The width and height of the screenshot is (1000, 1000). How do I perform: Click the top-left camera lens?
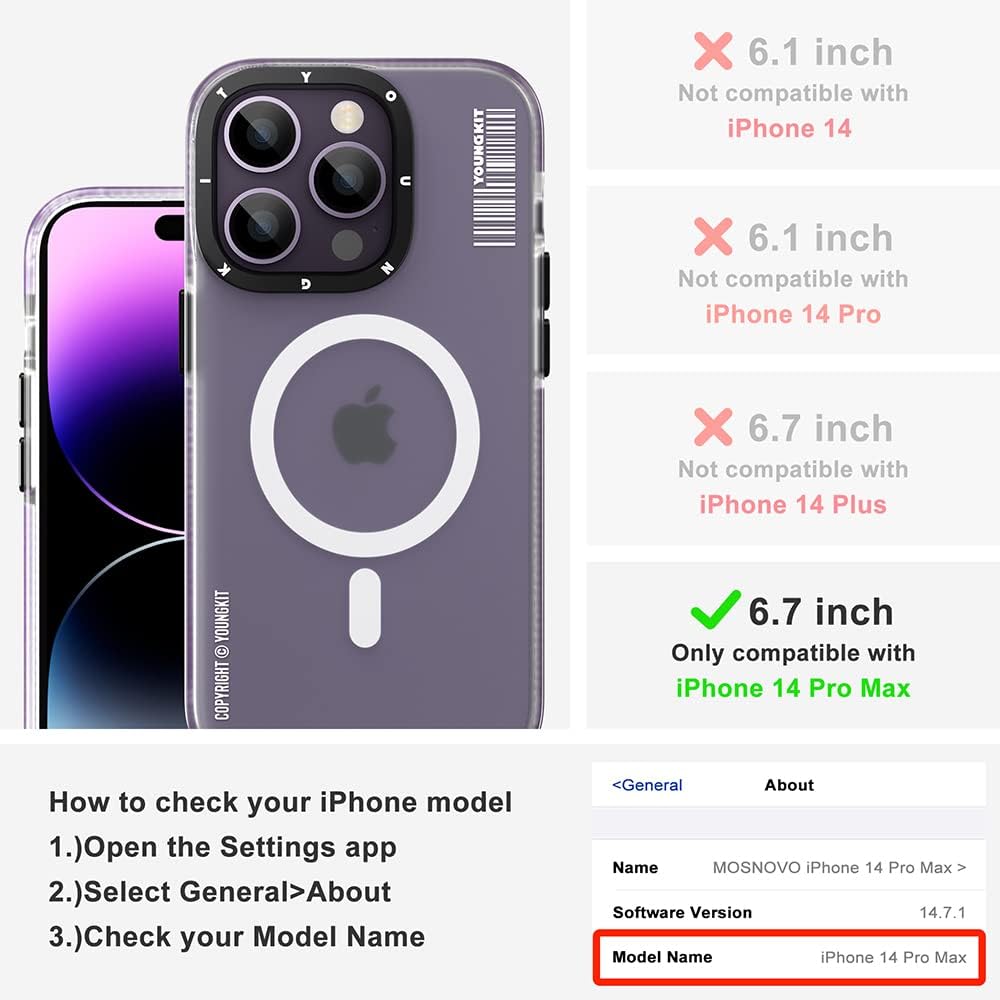261,135
